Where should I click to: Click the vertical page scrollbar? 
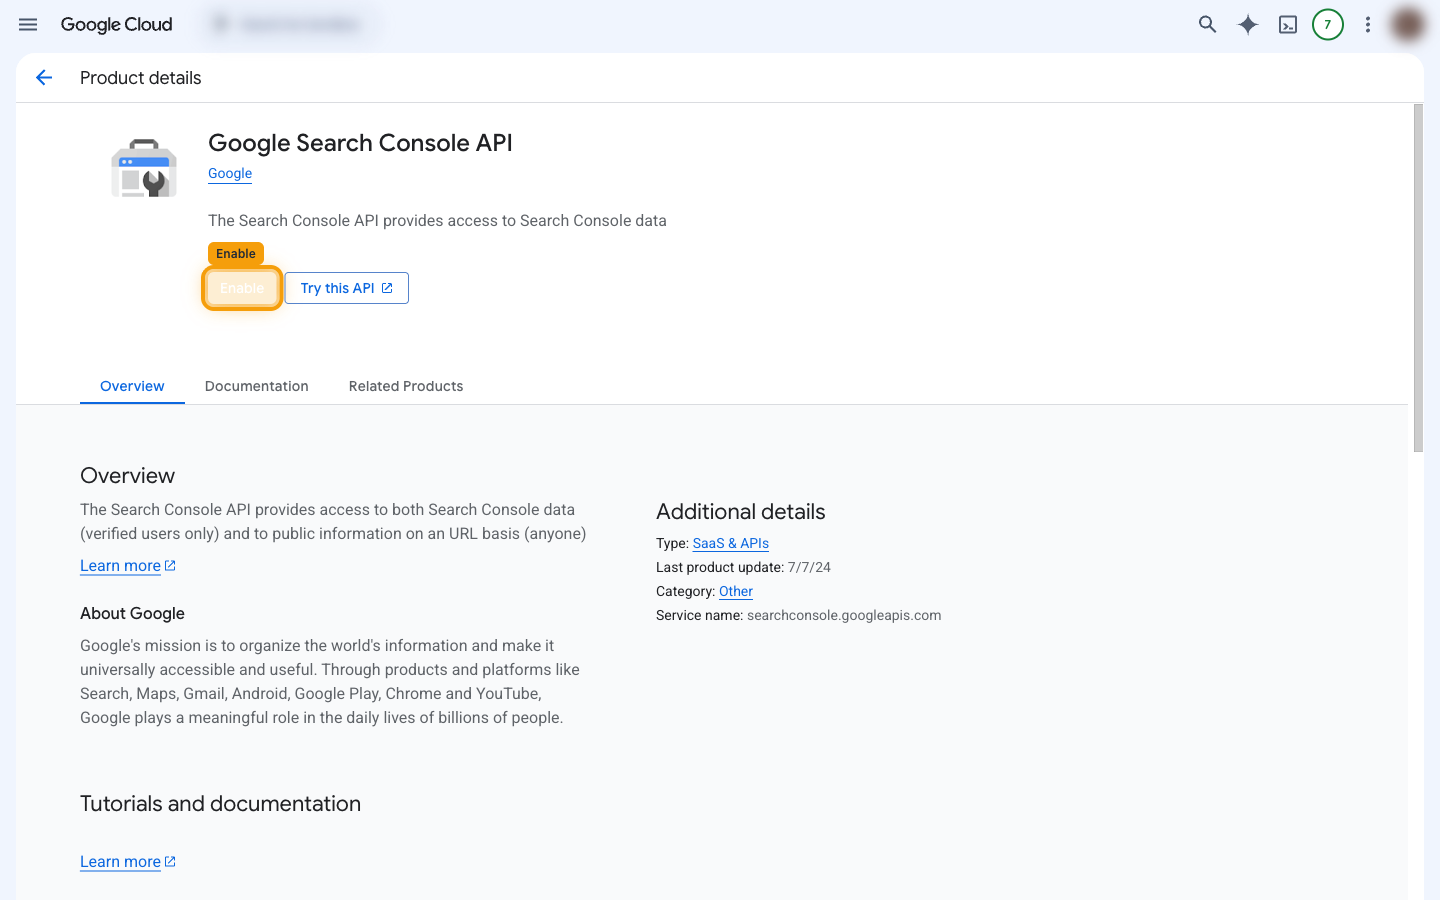coord(1418,278)
